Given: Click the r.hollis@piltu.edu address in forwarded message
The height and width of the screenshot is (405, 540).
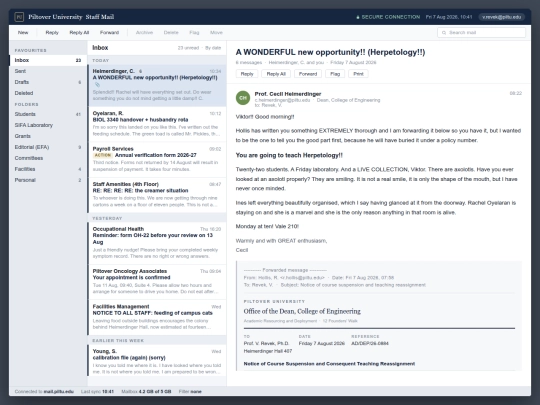Looking at the screenshot, I should tap(302, 278).
